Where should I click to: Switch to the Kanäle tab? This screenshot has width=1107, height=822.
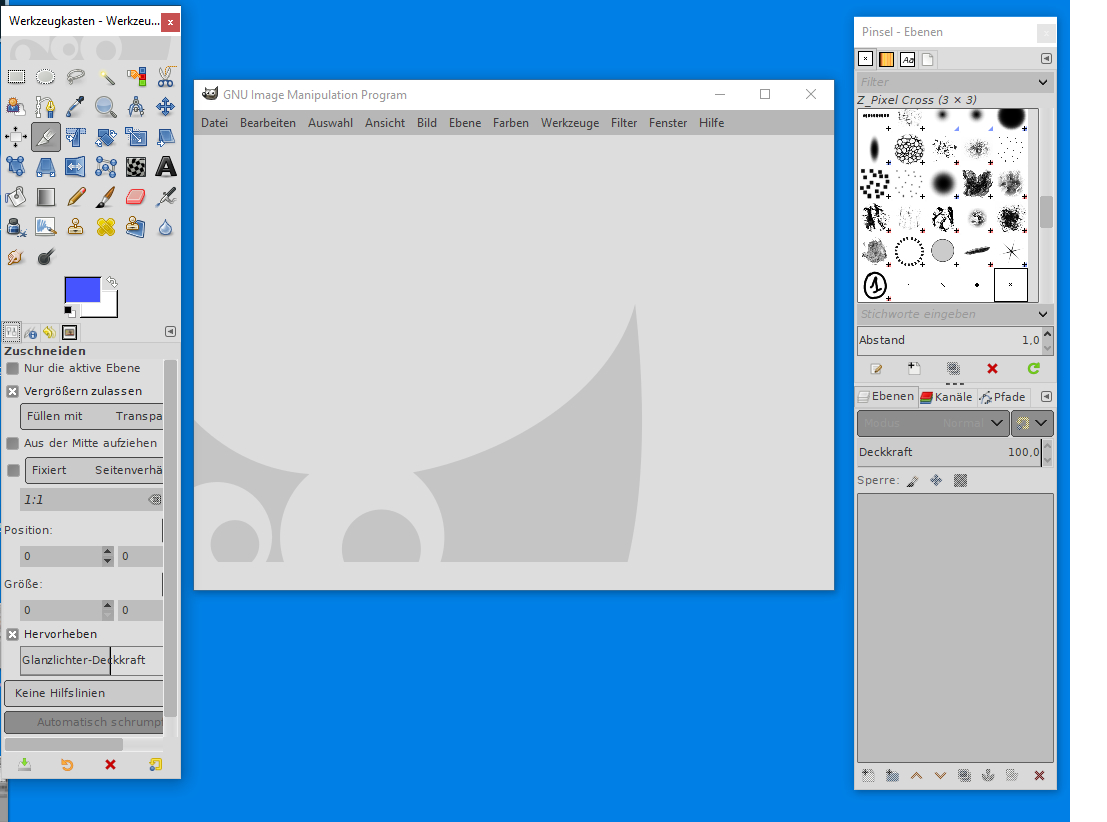point(946,397)
